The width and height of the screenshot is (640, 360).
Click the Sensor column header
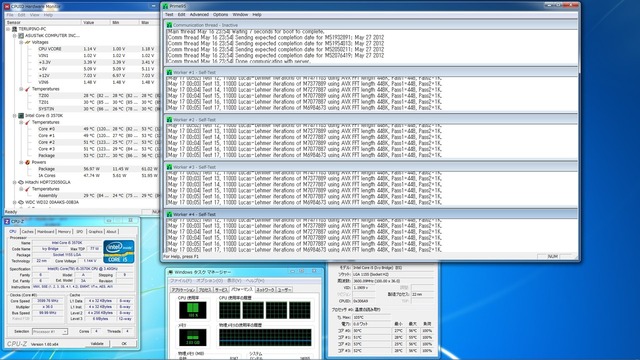pyautogui.click(x=42, y=22)
